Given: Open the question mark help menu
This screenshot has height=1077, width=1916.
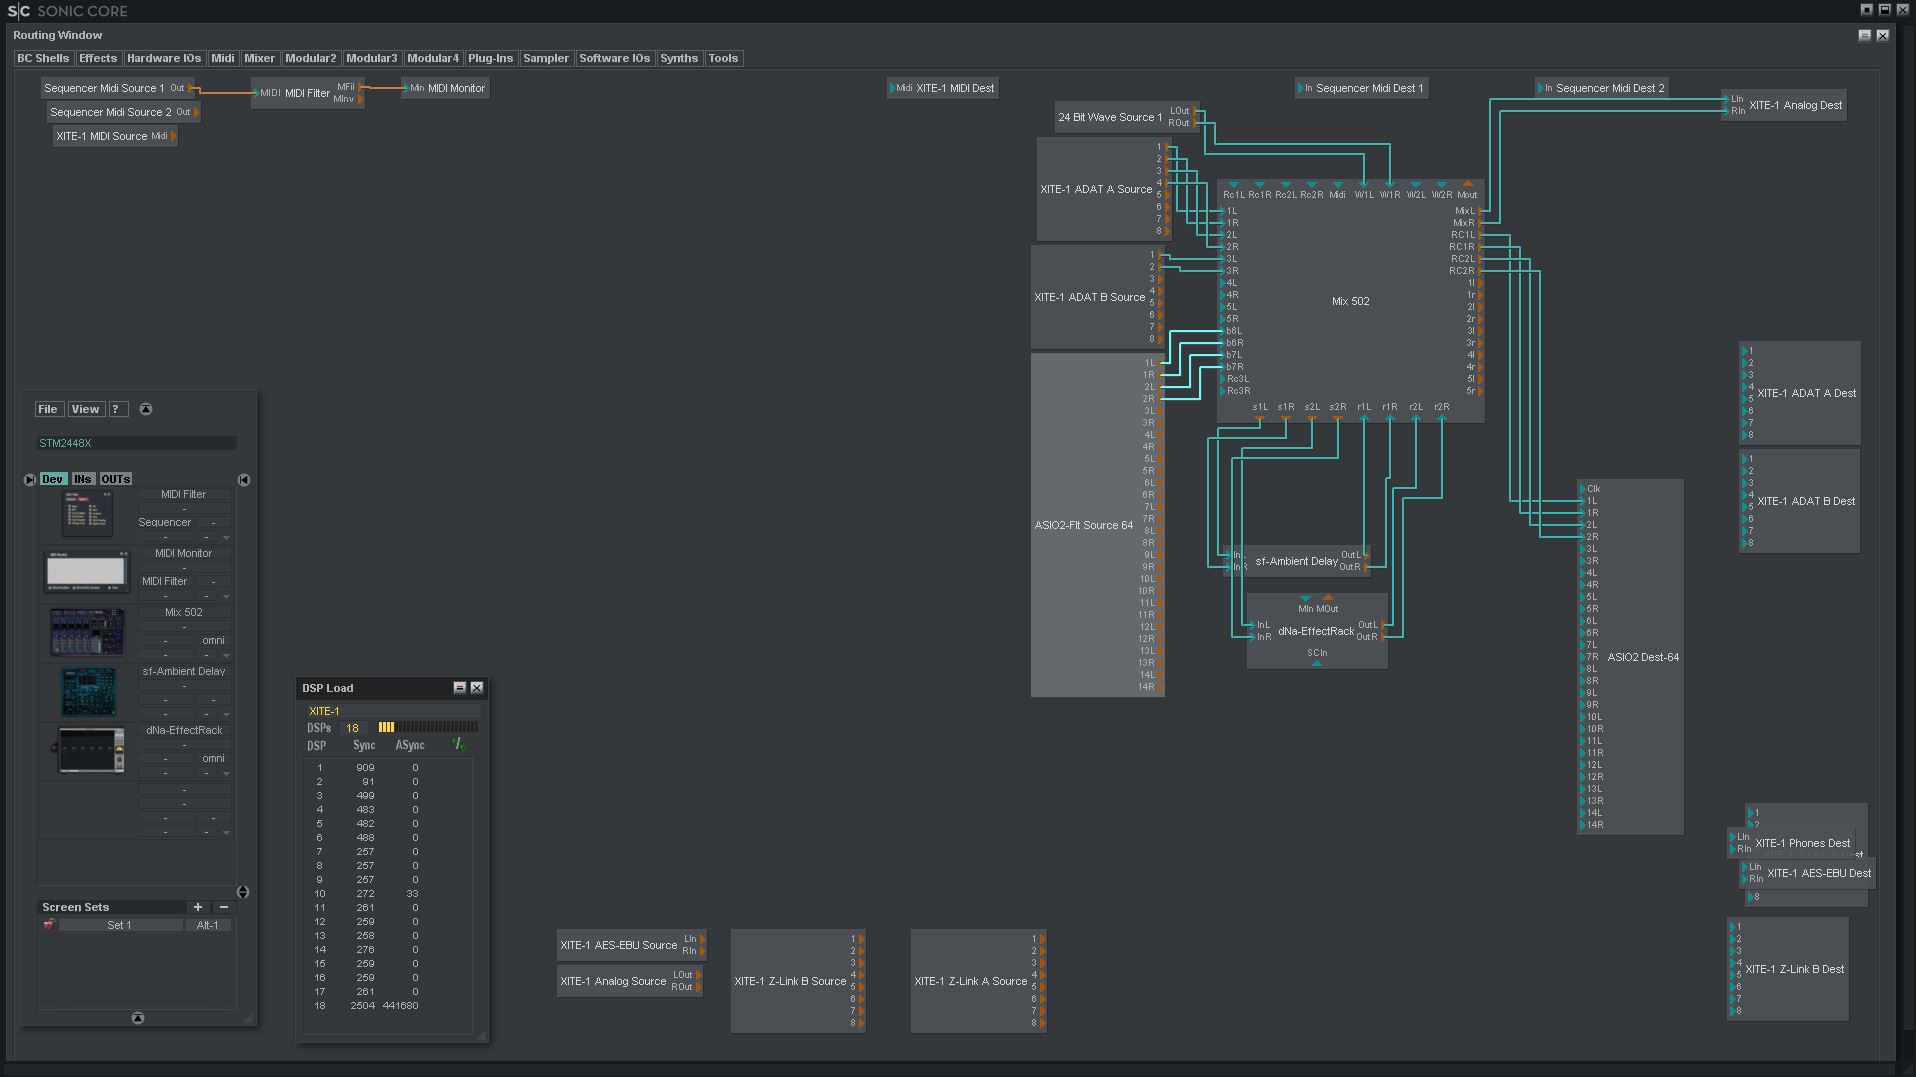Looking at the screenshot, I should 117,409.
